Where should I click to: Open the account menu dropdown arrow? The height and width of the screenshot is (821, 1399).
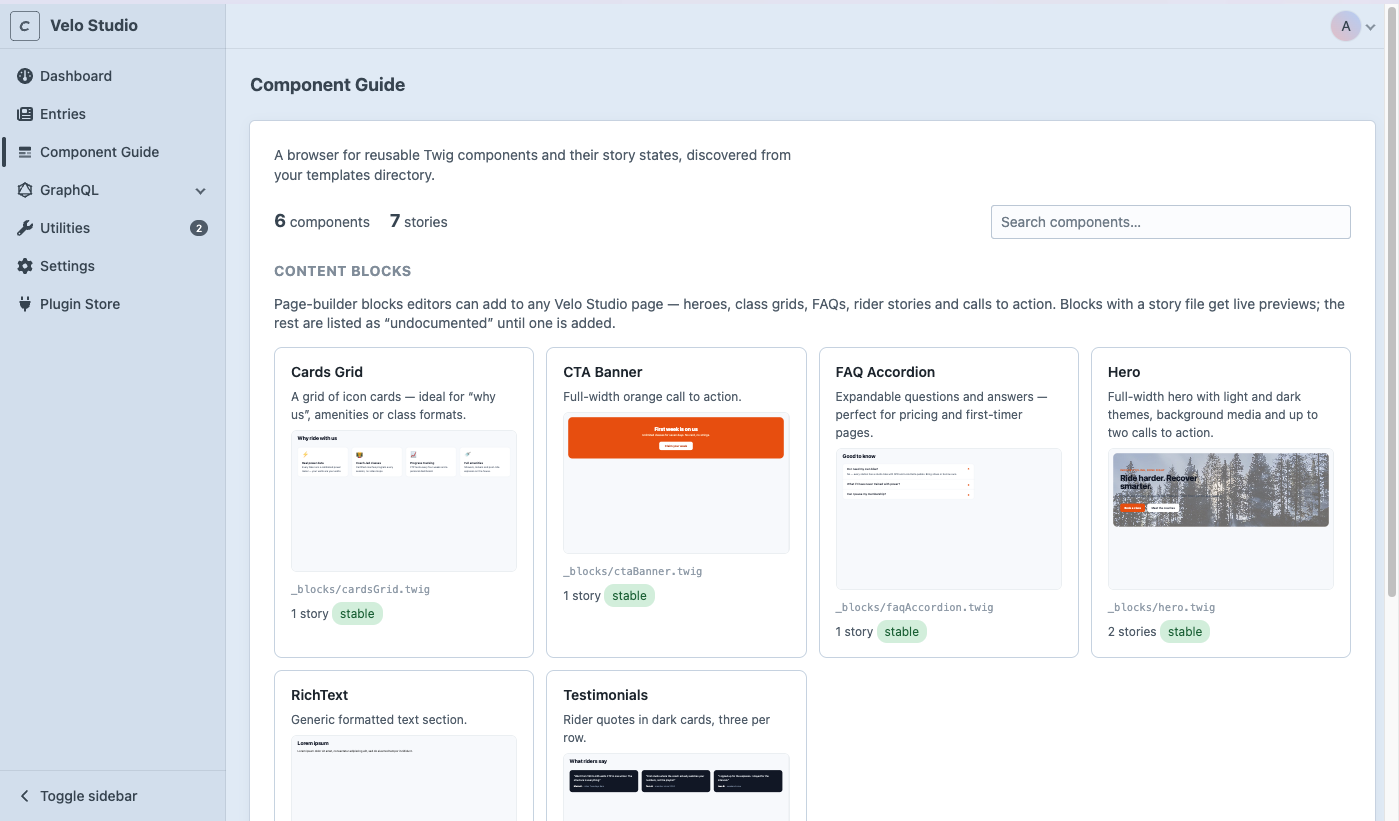1371,28
